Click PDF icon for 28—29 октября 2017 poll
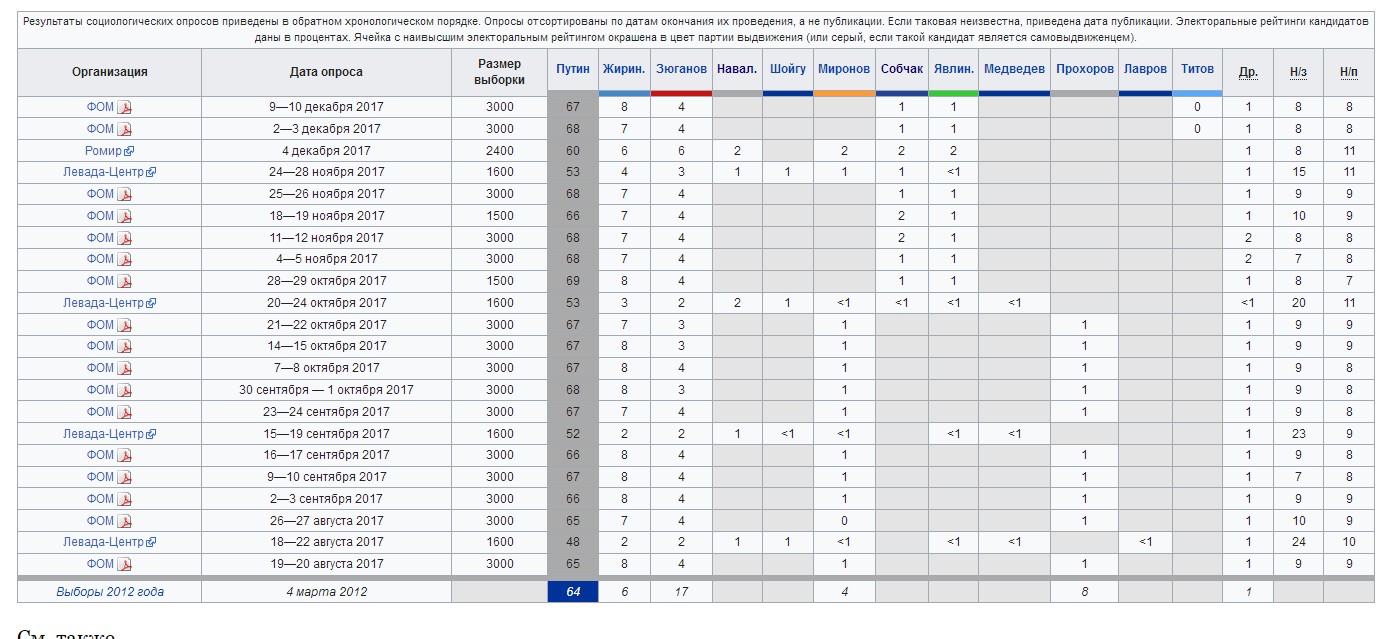1394x639 pixels. [x=125, y=281]
